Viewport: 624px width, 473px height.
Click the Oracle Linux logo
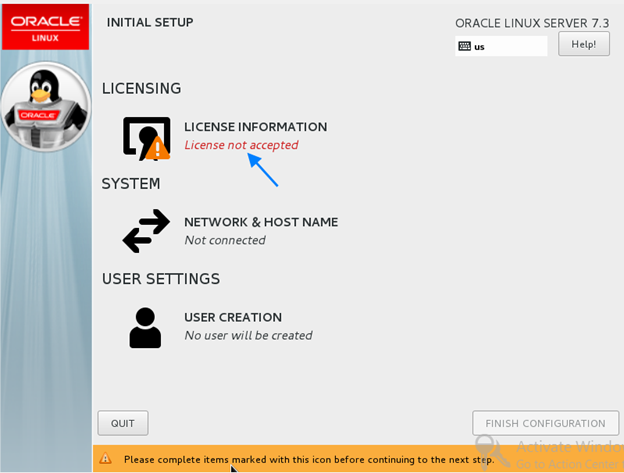(x=46, y=27)
